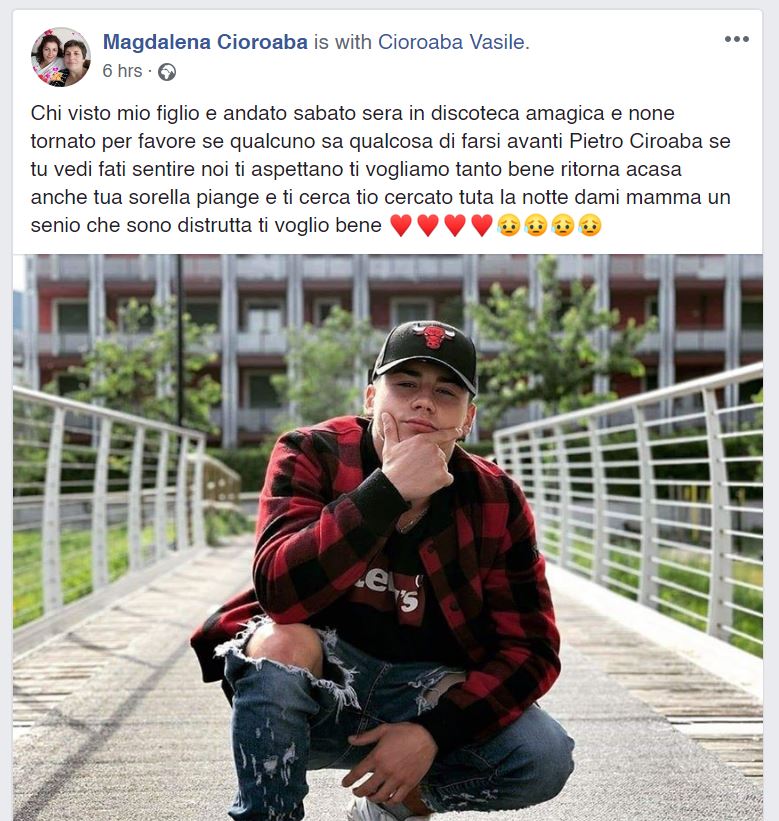Click the words 'is with' in header
Viewport: 779px width, 821px height.
click(342, 42)
